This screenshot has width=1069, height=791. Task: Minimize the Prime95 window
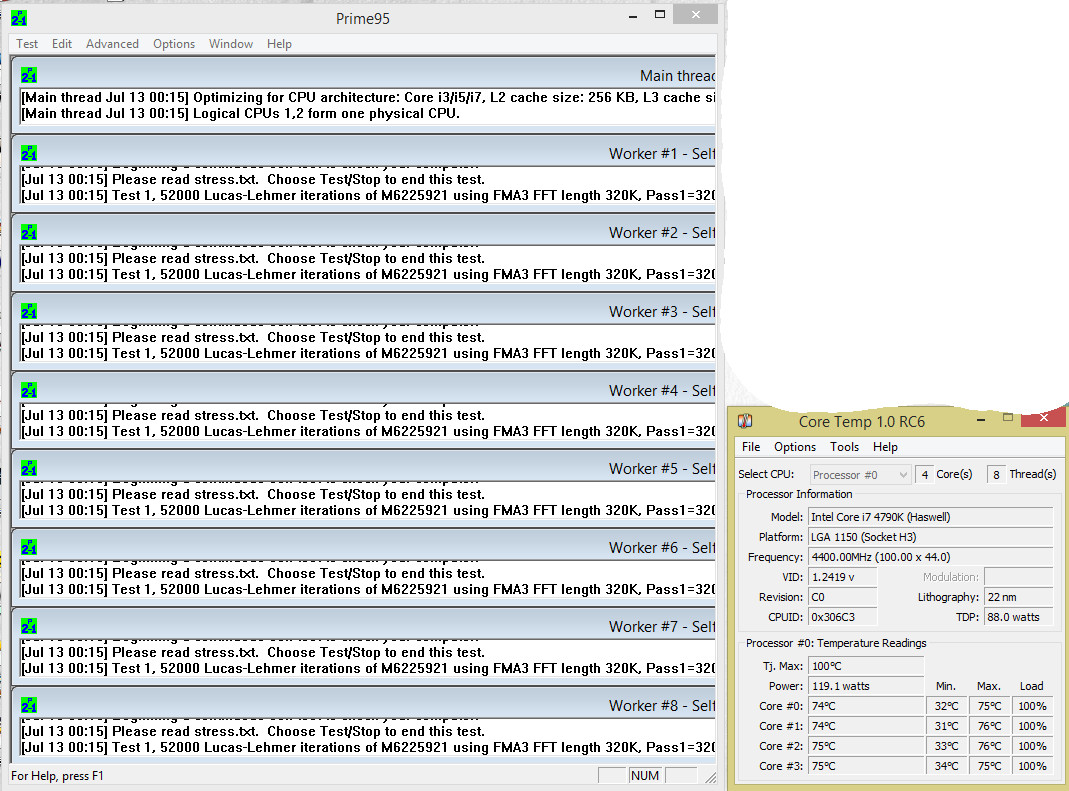click(633, 16)
